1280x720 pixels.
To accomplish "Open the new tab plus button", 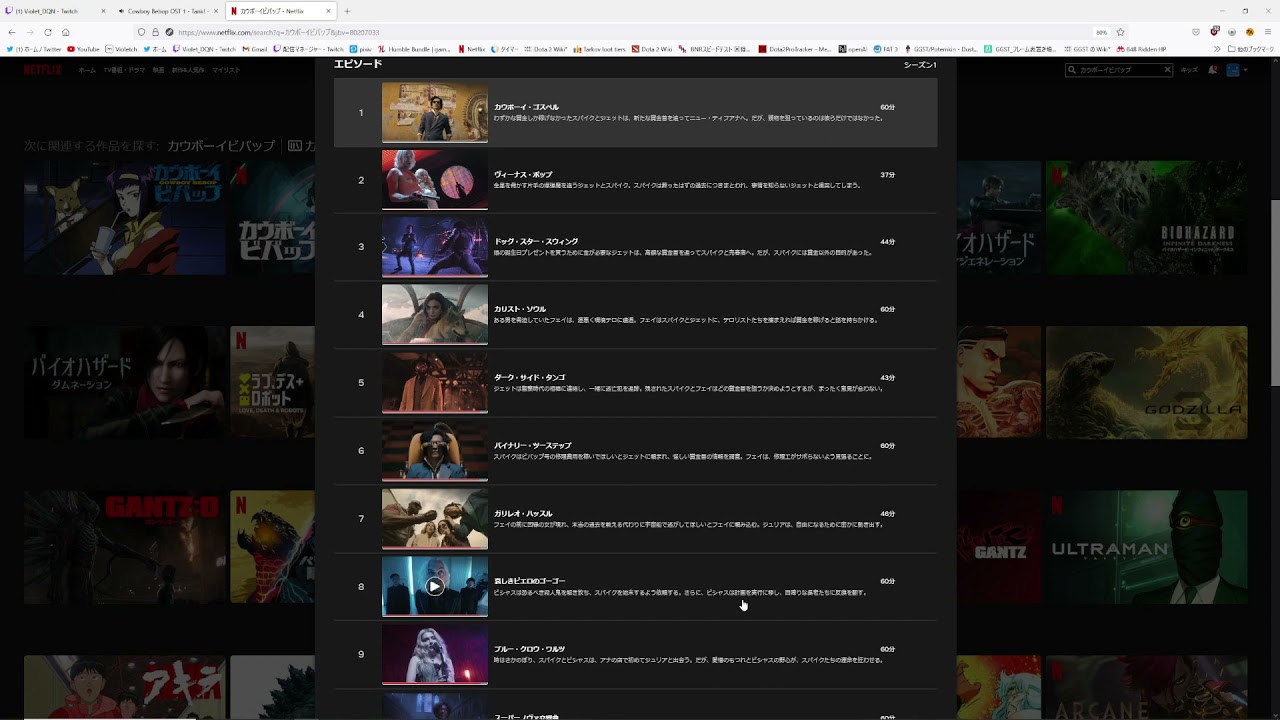I will (x=347, y=11).
